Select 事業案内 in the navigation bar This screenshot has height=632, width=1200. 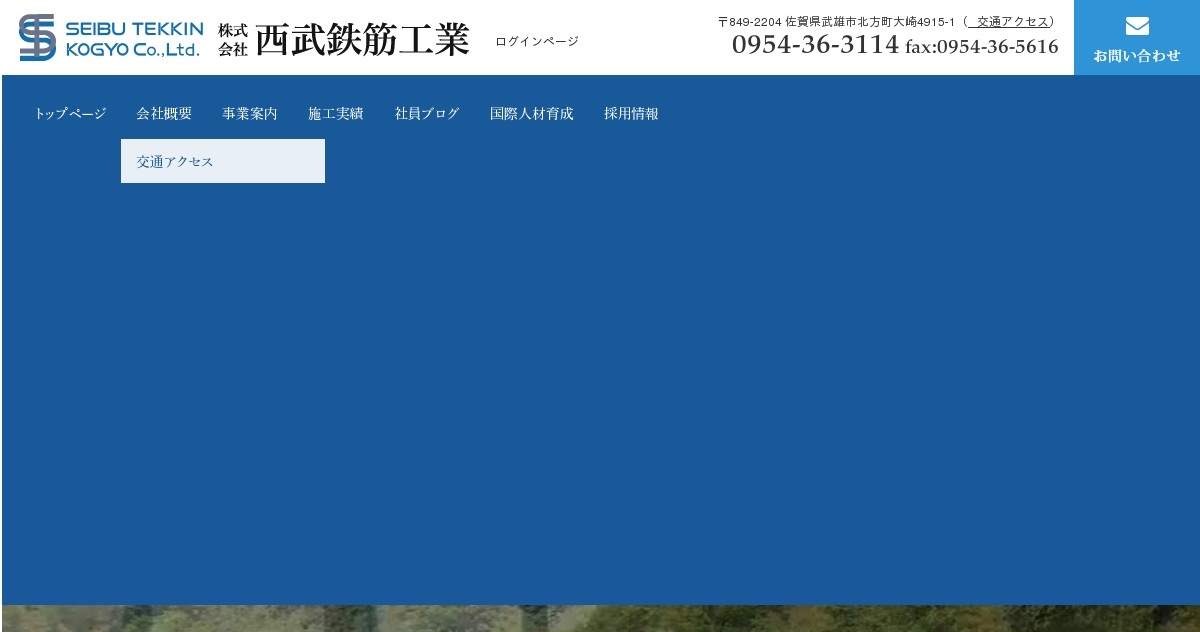coord(250,114)
